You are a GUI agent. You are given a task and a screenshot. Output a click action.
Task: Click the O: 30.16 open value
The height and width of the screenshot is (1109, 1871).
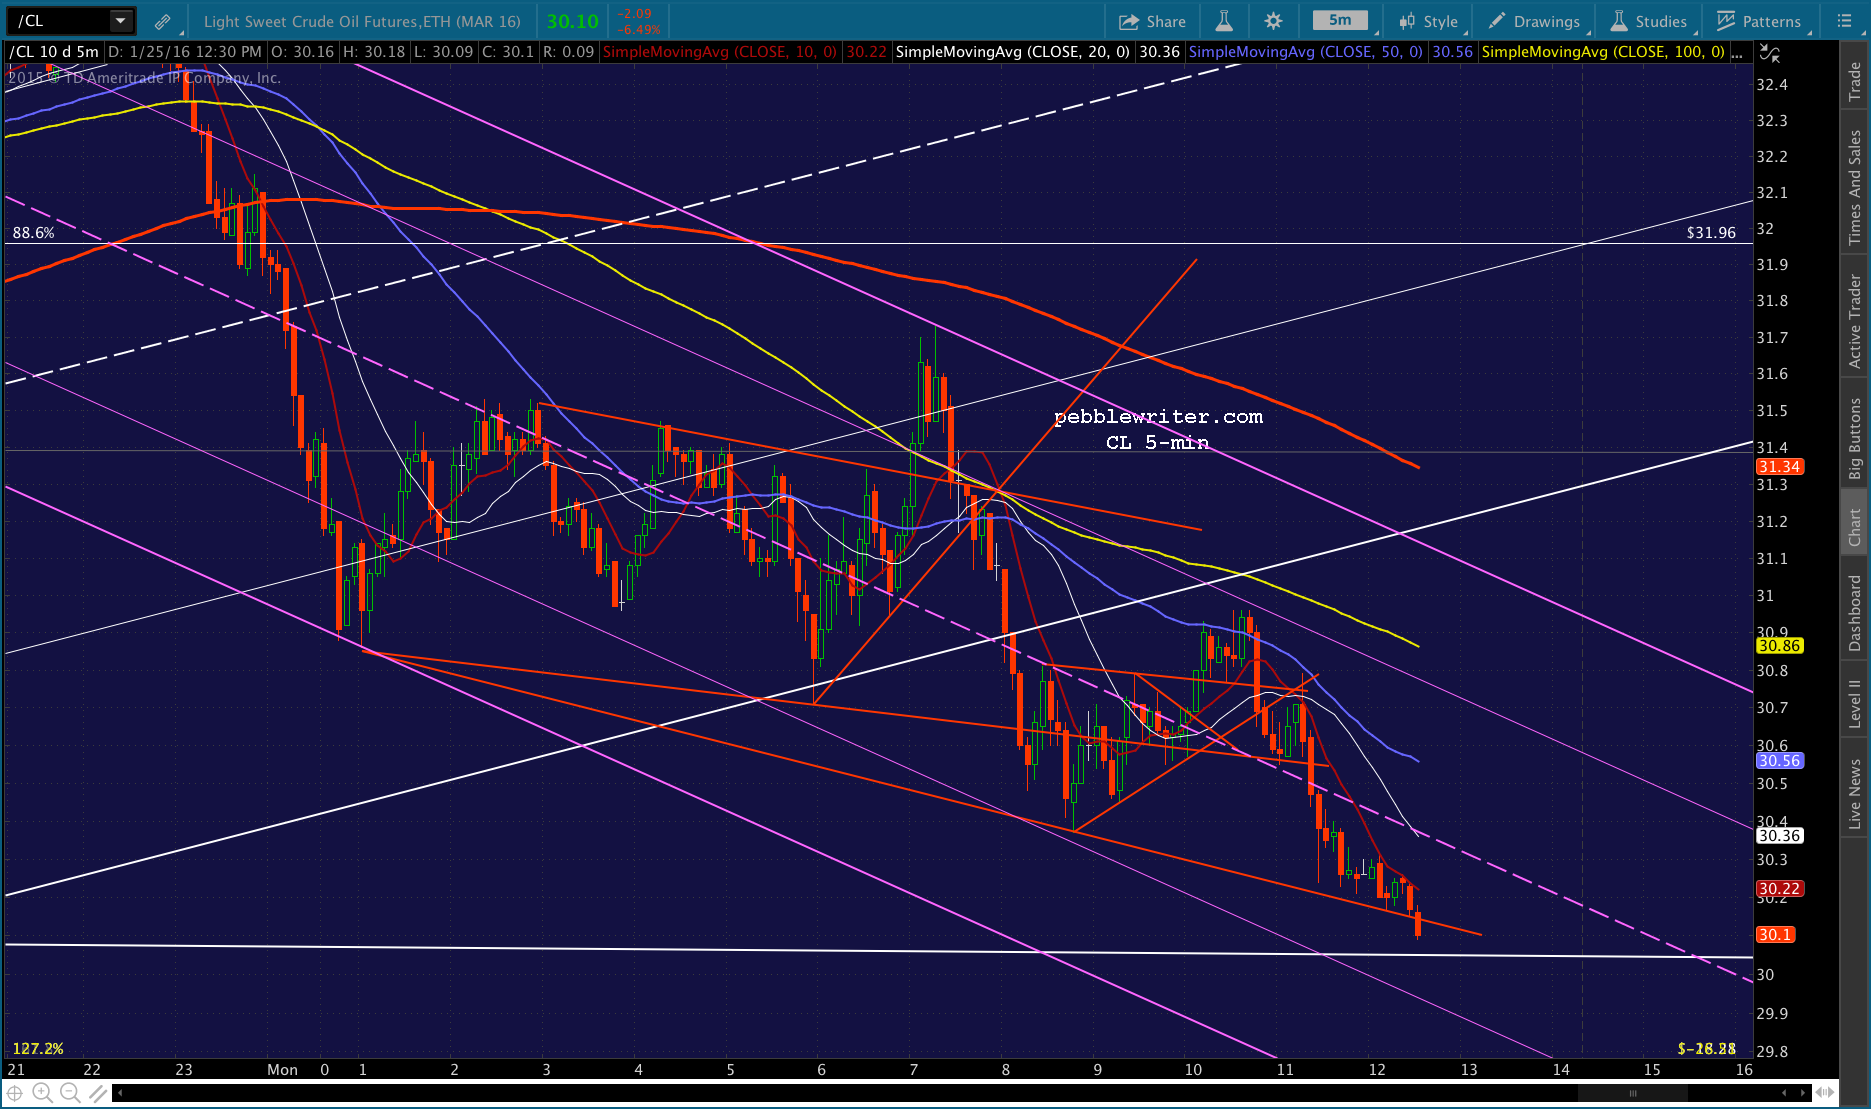pyautogui.click(x=303, y=52)
